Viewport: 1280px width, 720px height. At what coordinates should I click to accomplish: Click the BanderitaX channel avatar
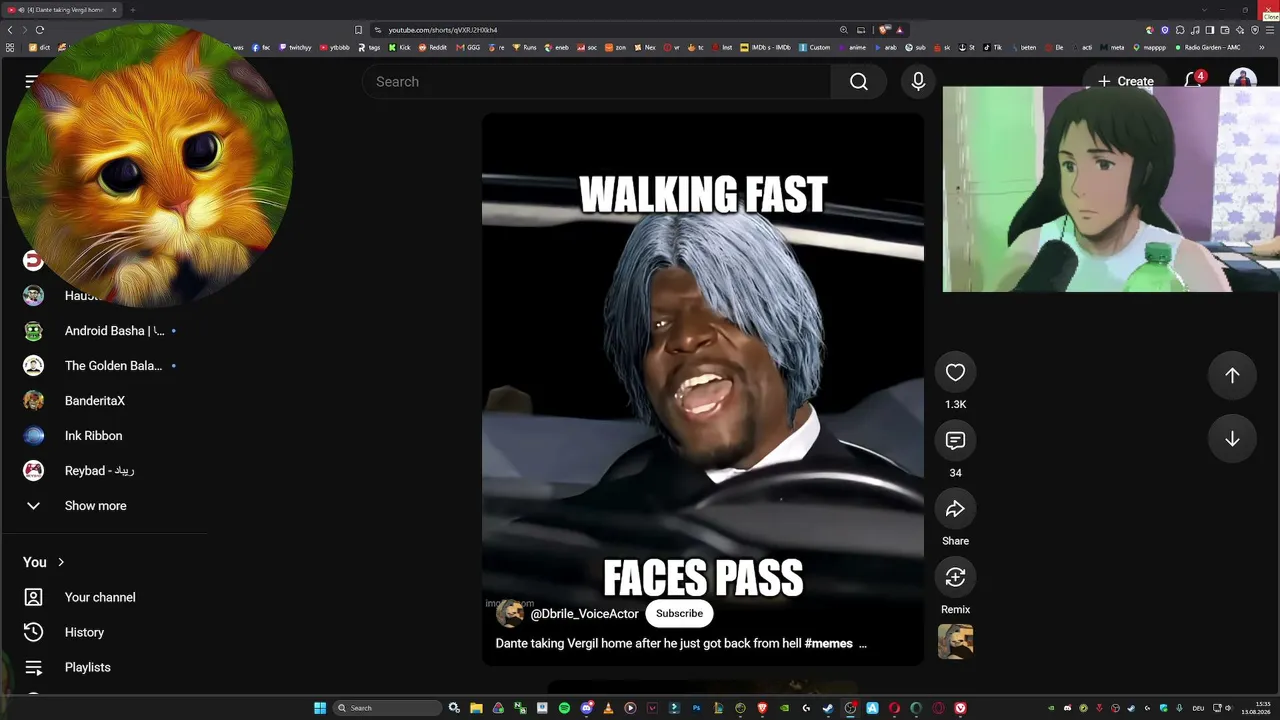click(x=33, y=401)
